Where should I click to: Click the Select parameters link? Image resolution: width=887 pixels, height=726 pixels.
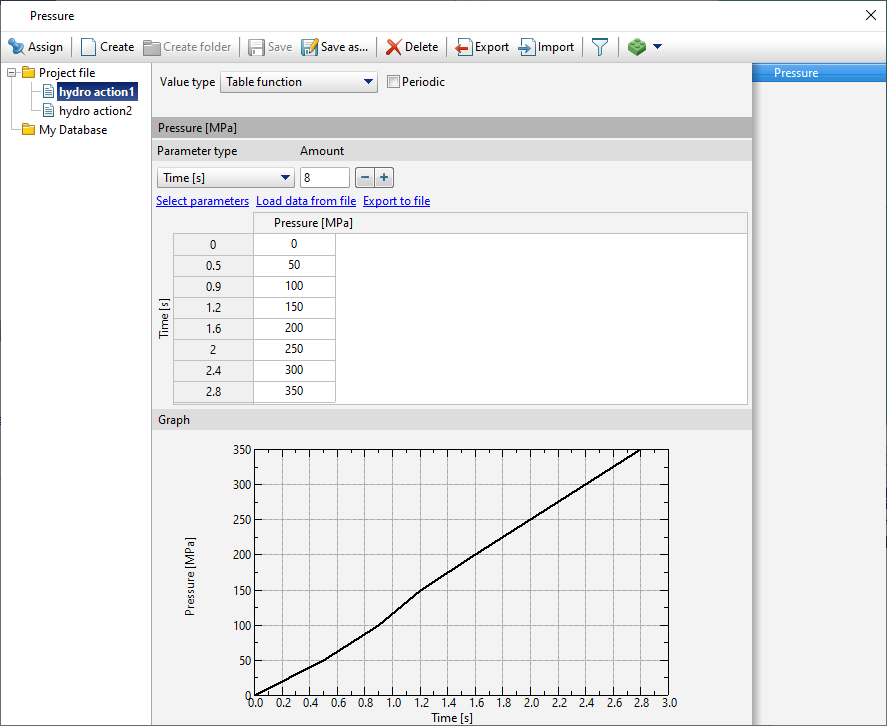(x=202, y=201)
